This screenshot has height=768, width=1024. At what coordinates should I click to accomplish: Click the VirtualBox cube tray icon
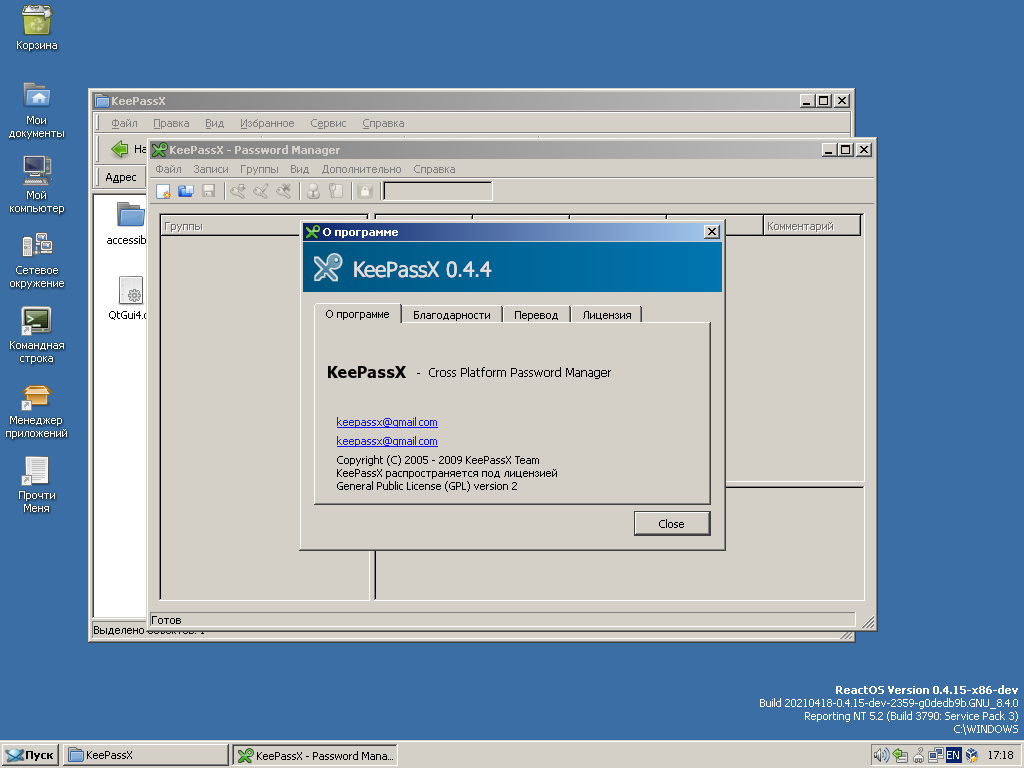[971, 755]
